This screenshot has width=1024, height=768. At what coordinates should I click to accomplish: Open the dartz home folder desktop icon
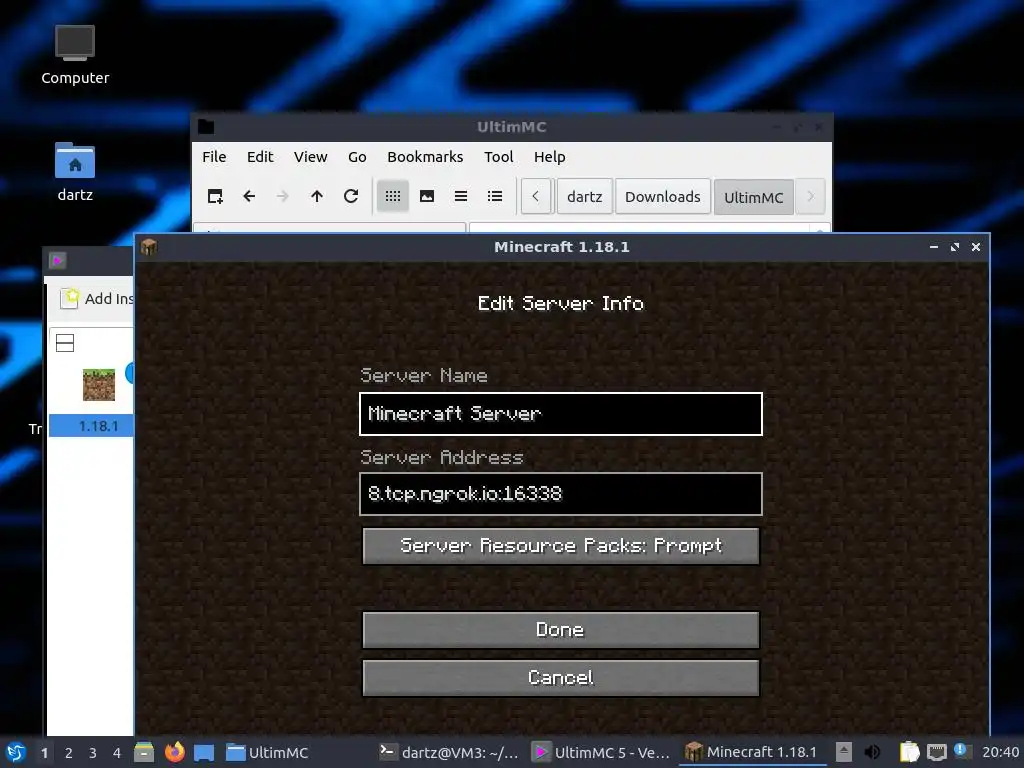(75, 172)
